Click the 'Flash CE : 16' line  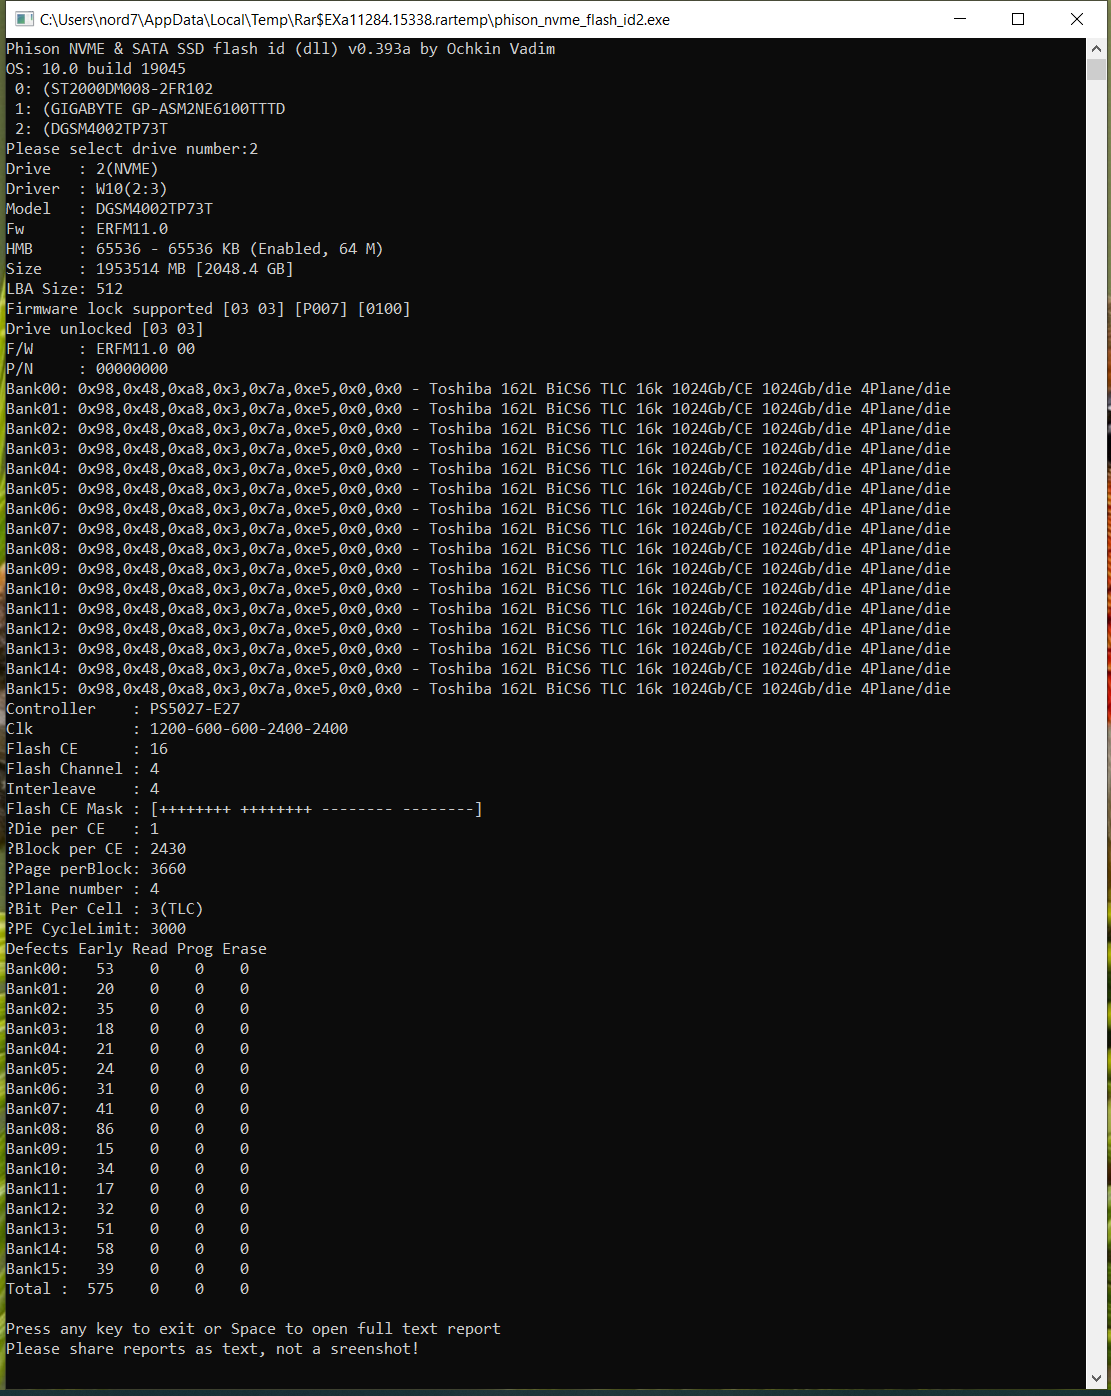click(87, 749)
